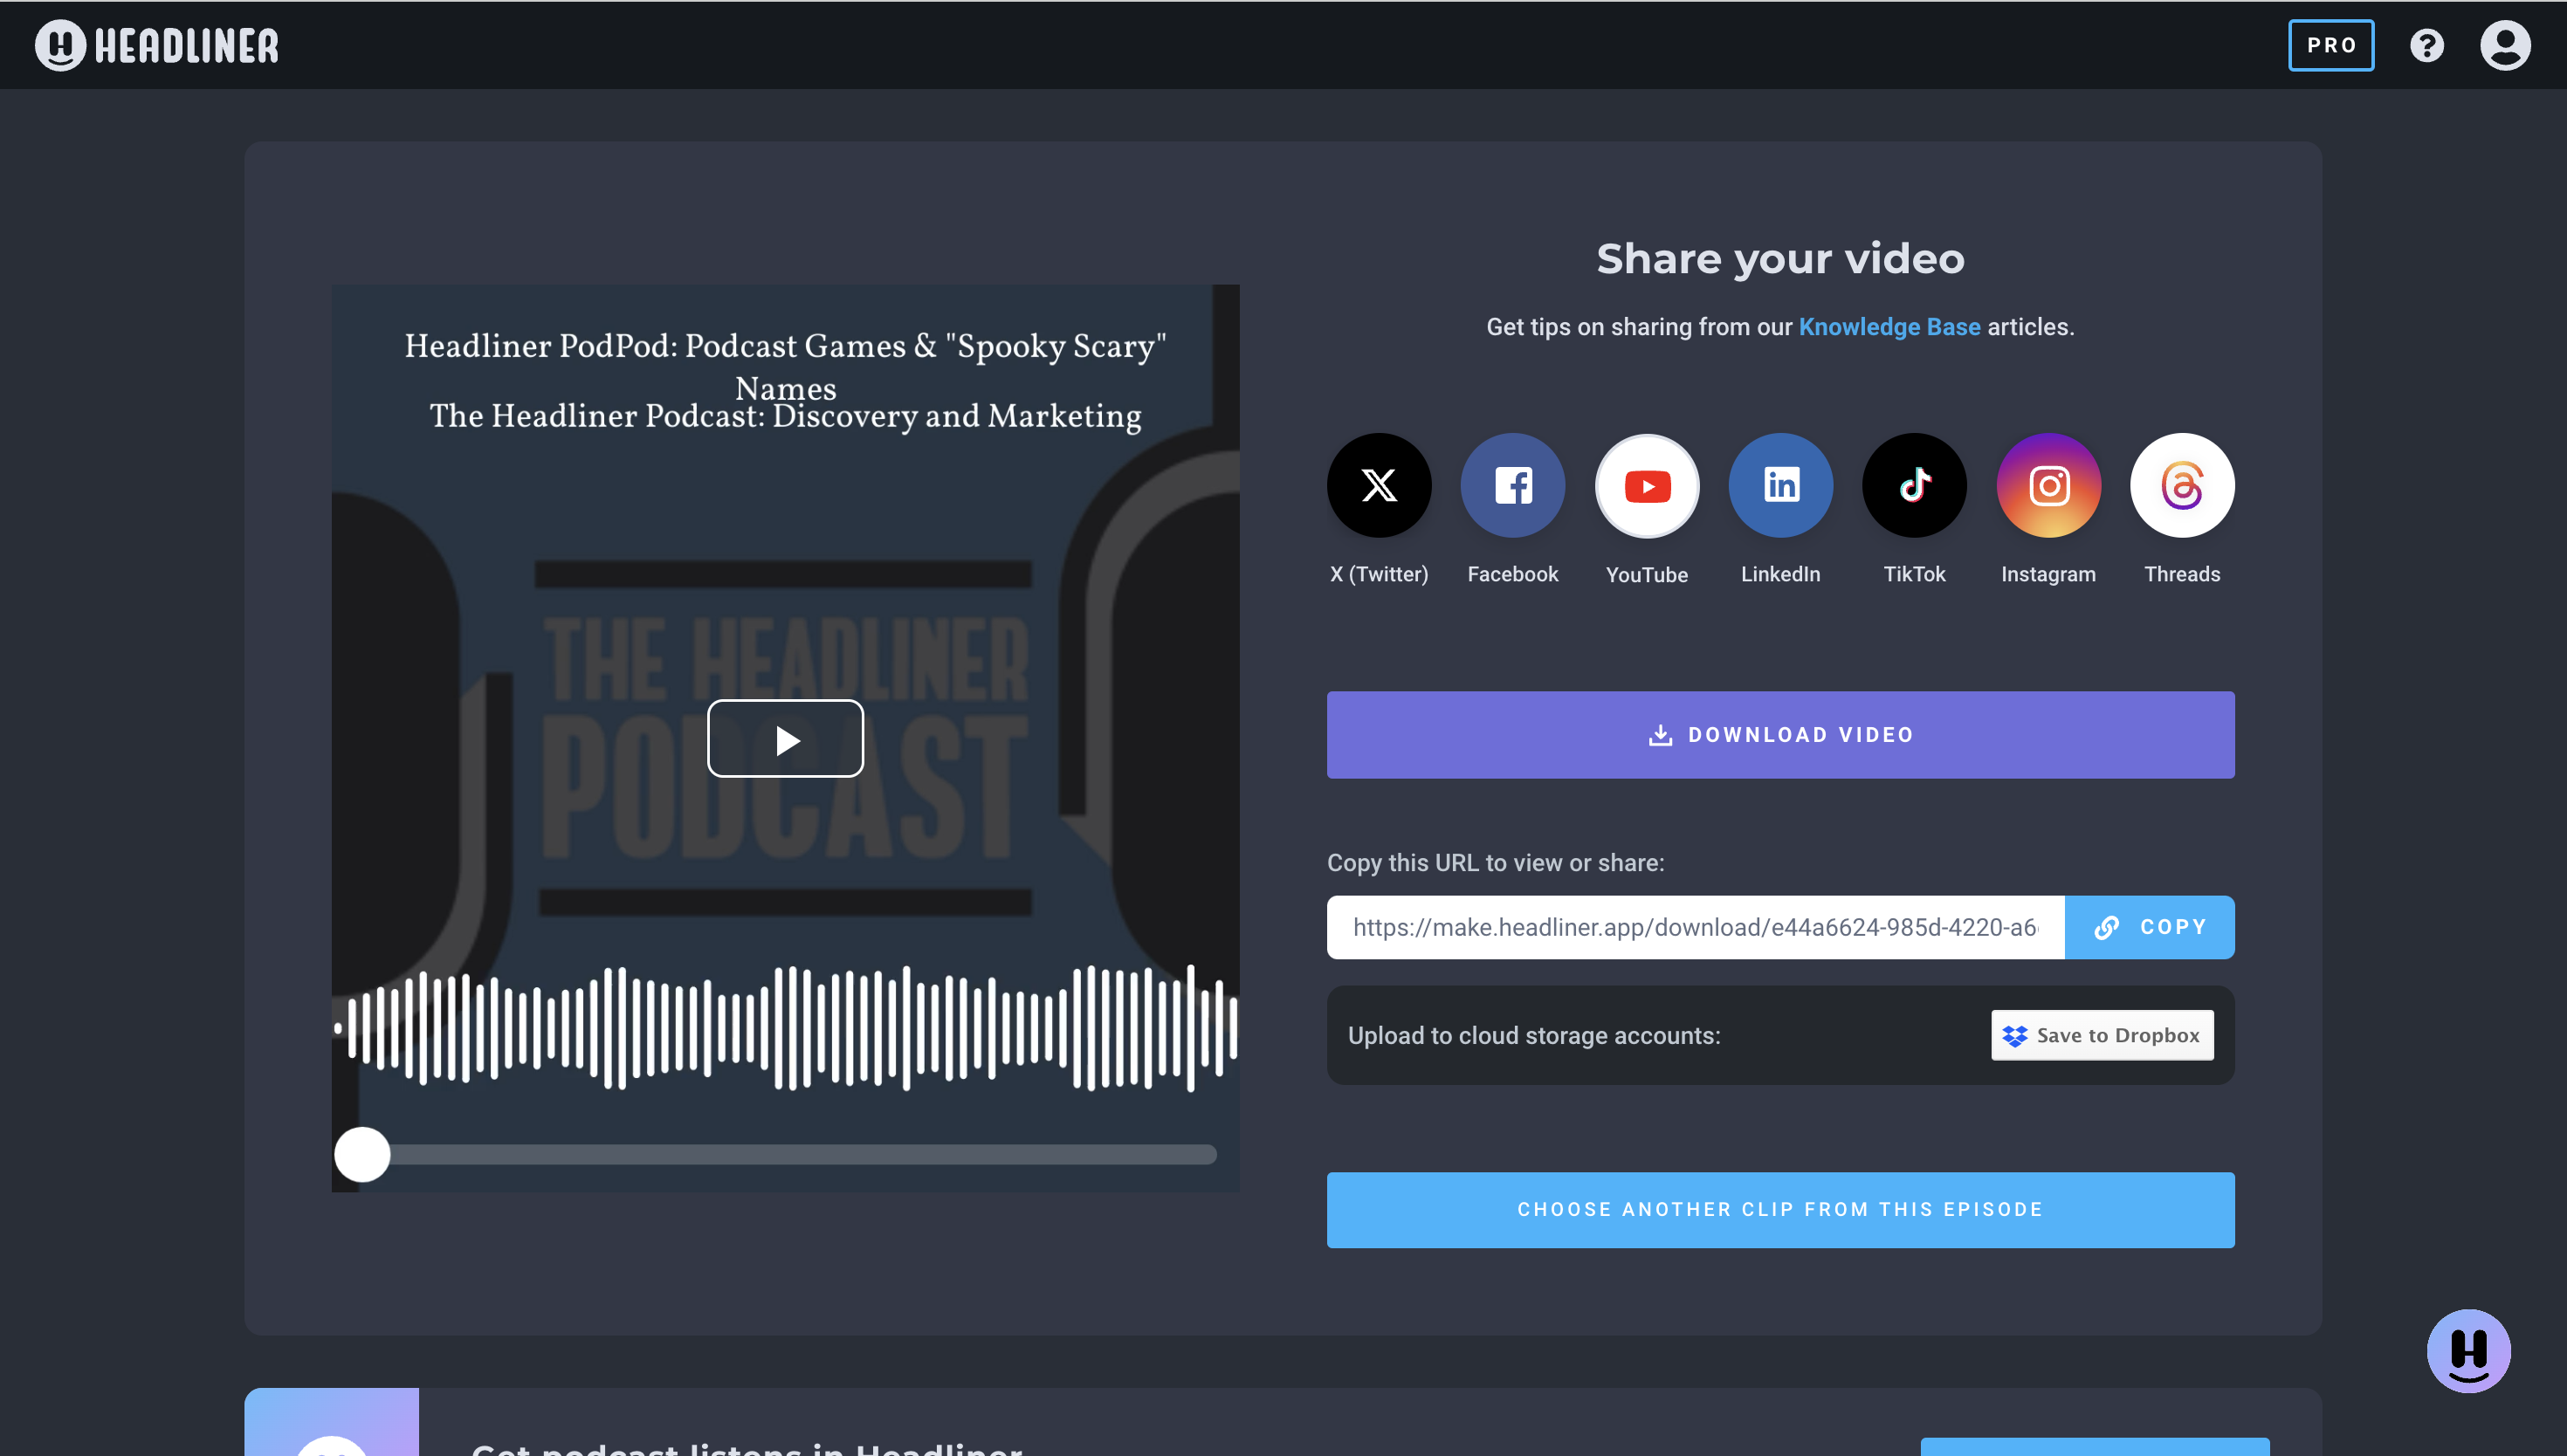Click the YouTube label text
The height and width of the screenshot is (1456, 2567).
pos(1646,575)
